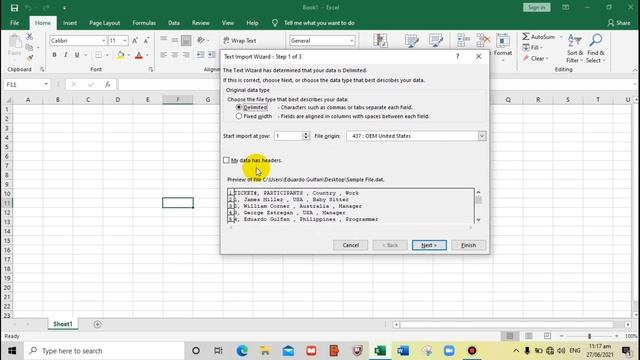The width and height of the screenshot is (640, 360).
Task: Open the Sort & Filter menu
Action: (575, 48)
